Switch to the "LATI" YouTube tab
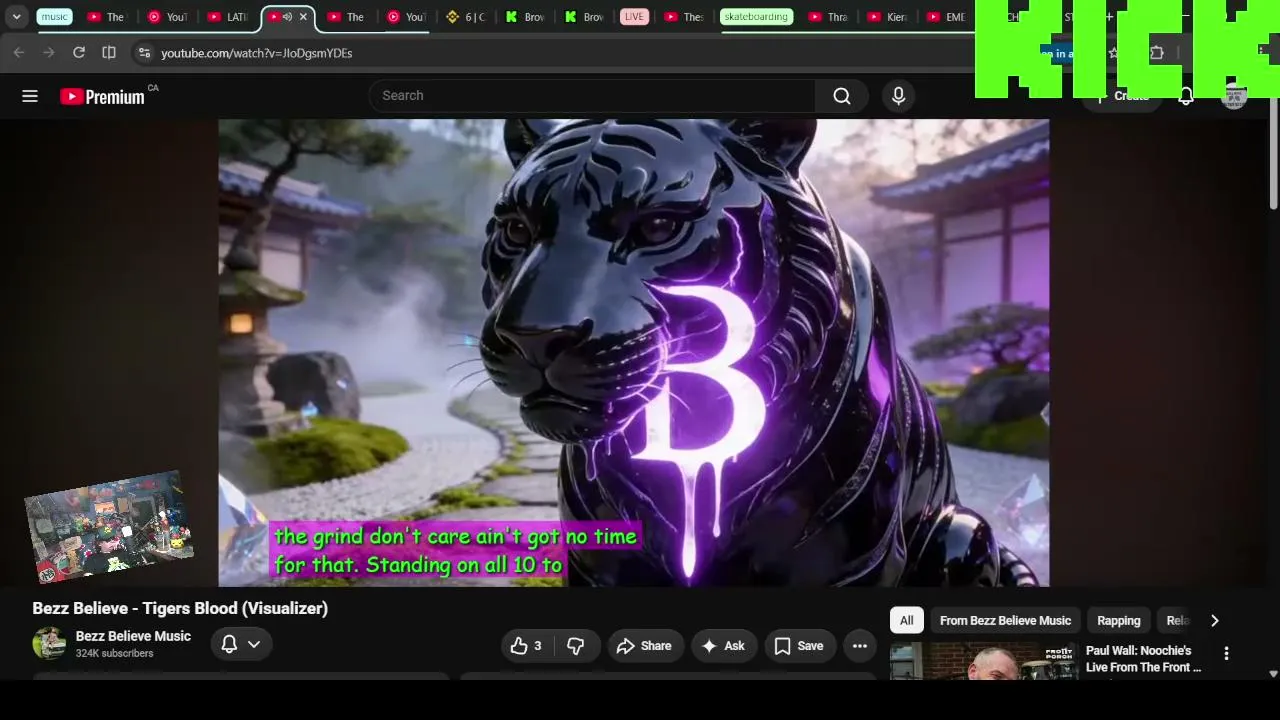 pyautogui.click(x=228, y=17)
